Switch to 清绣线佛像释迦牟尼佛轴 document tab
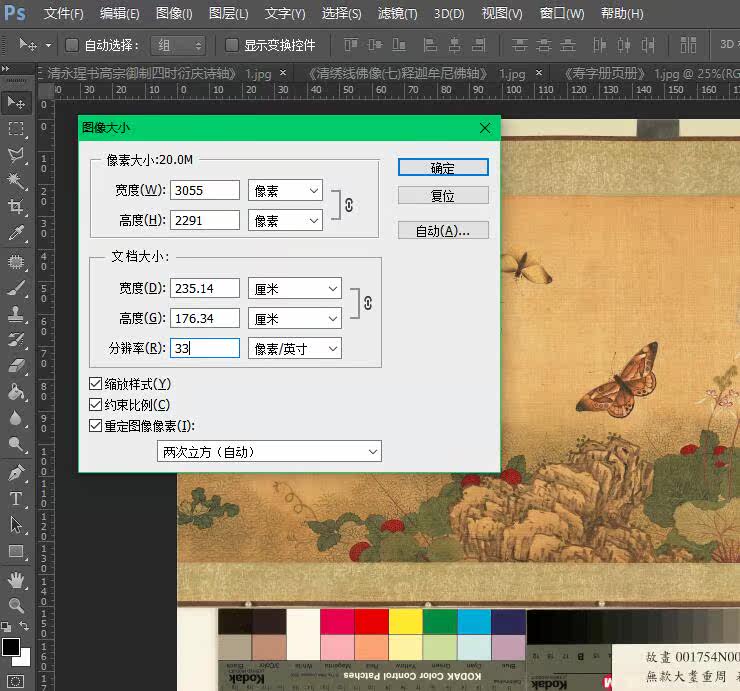Screen dimensions: 740x691 (x=416, y=74)
